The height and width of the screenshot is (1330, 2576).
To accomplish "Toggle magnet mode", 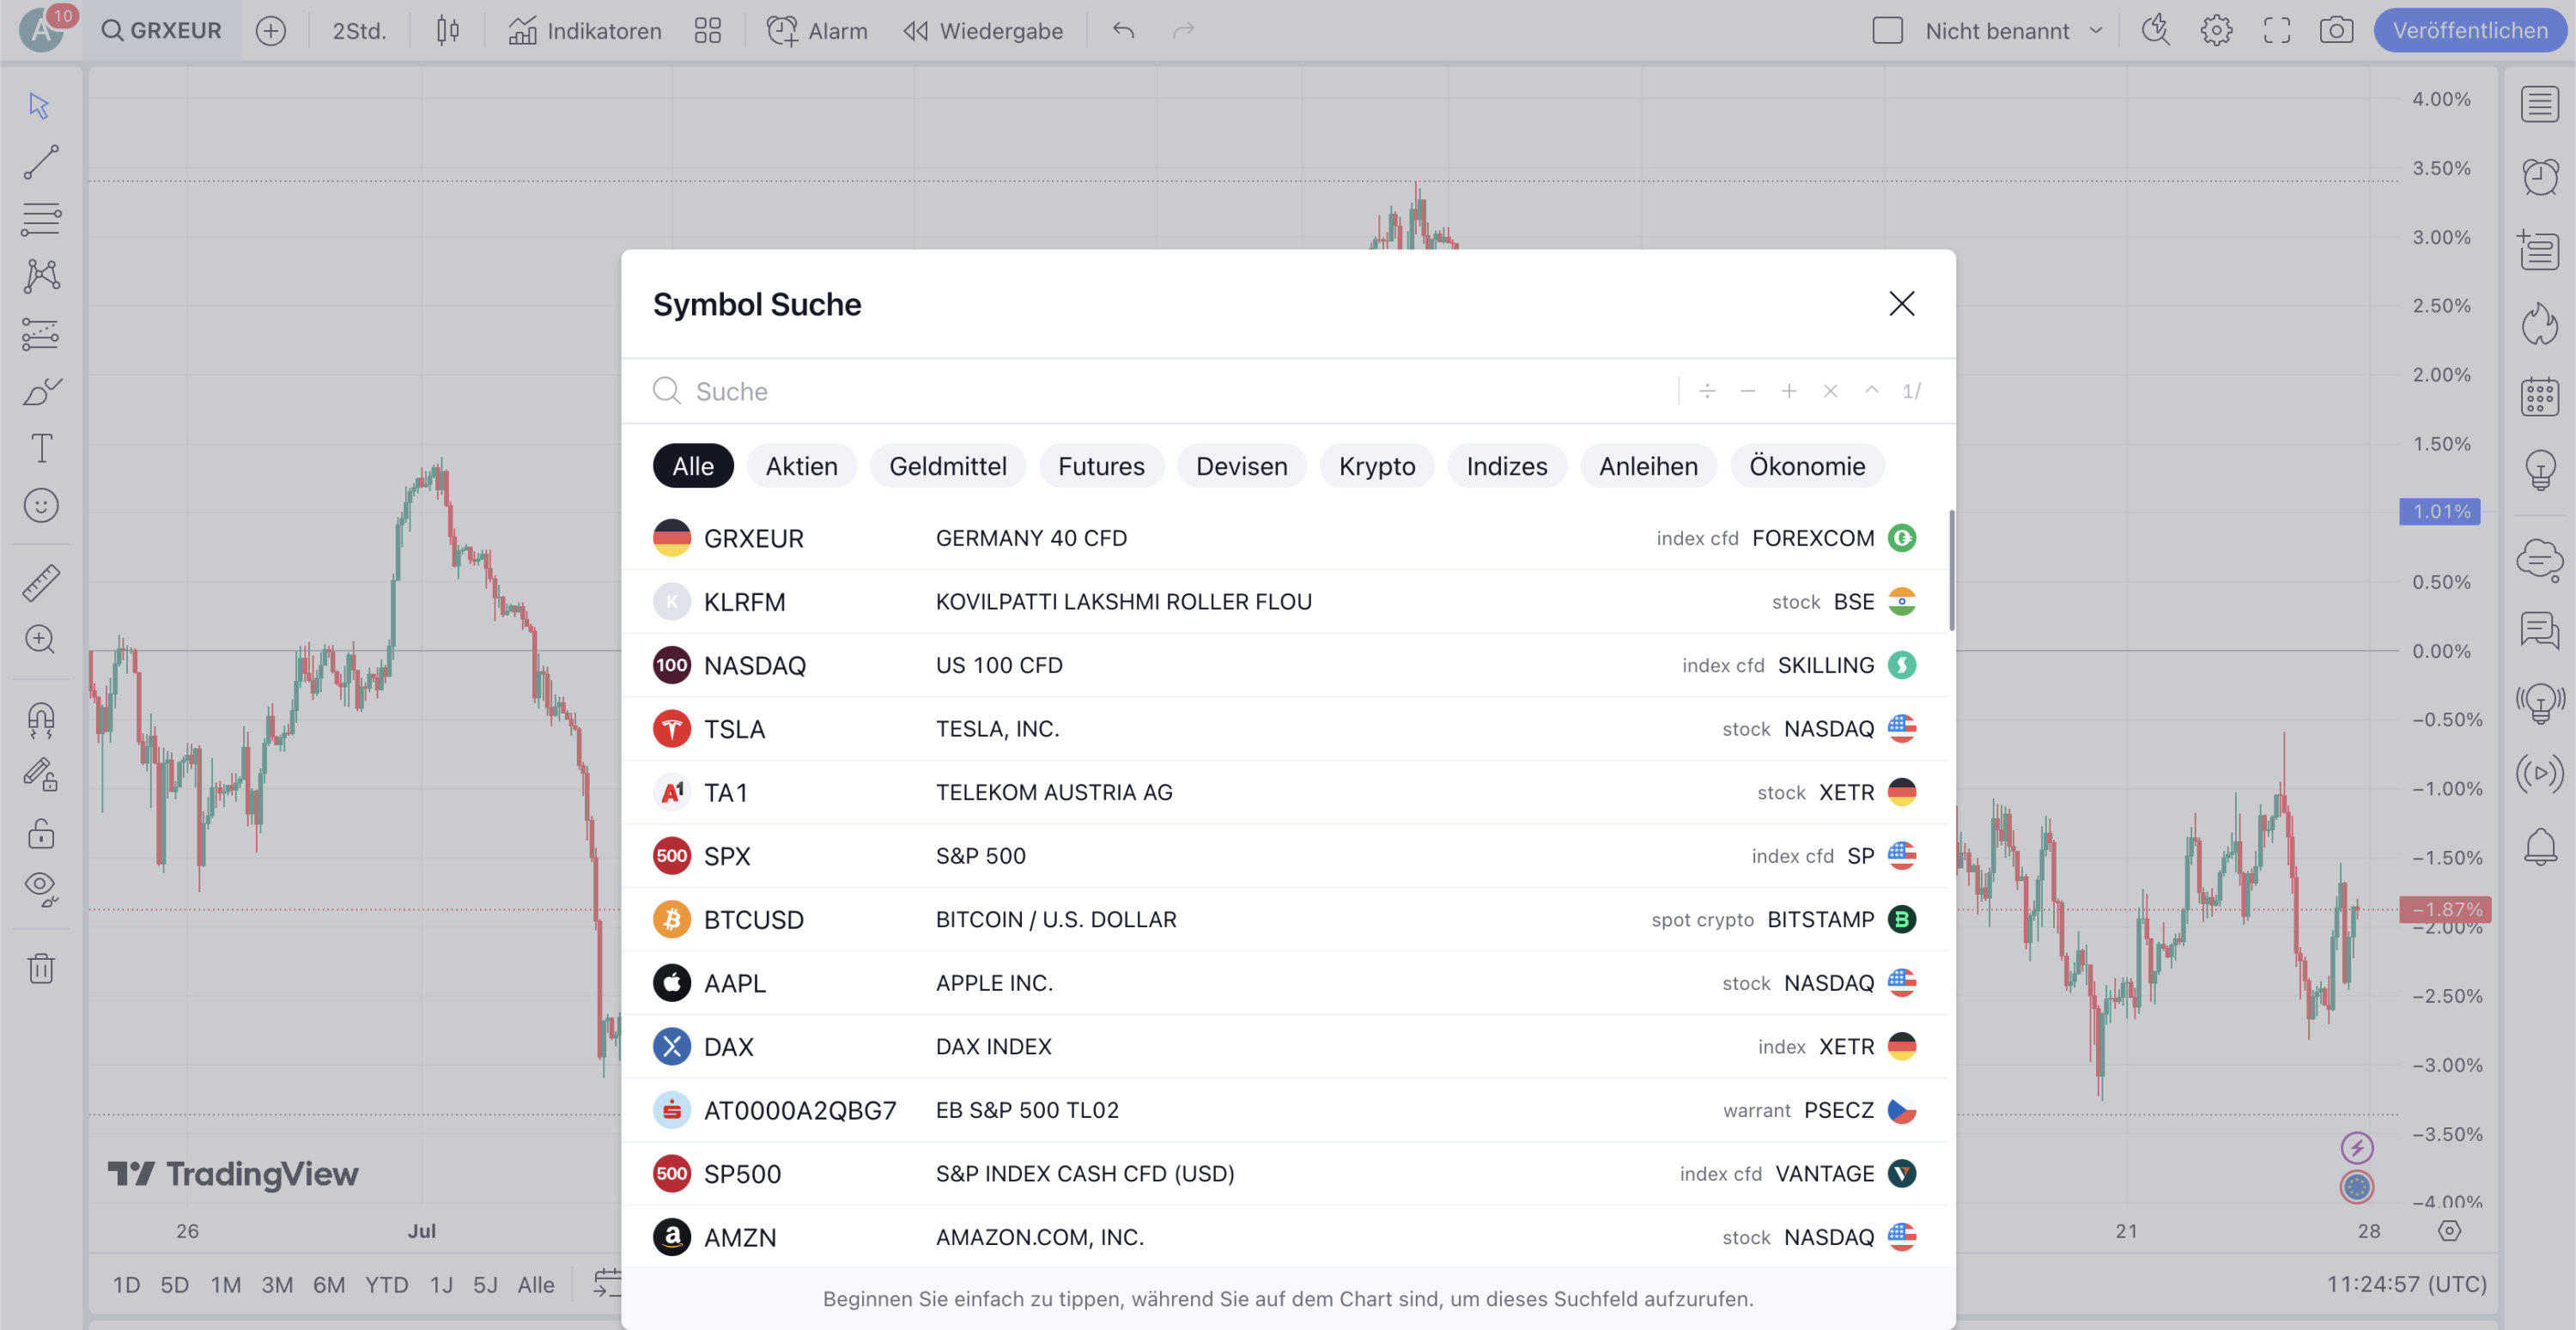I will [x=40, y=719].
